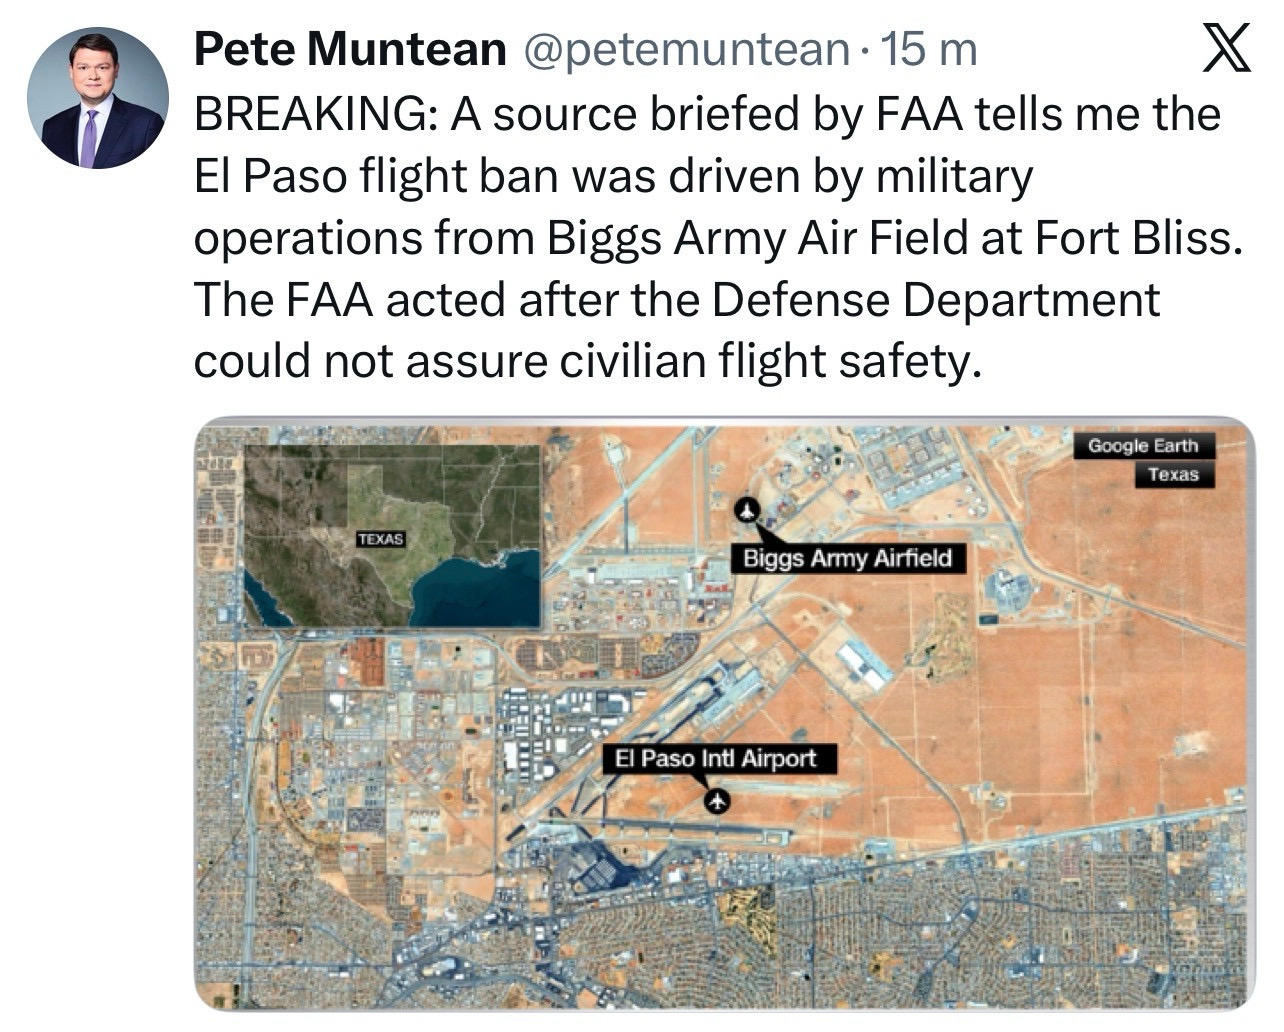Click the TEXAS label on inset map
Screen dimensions: 1284x1032
(381, 539)
